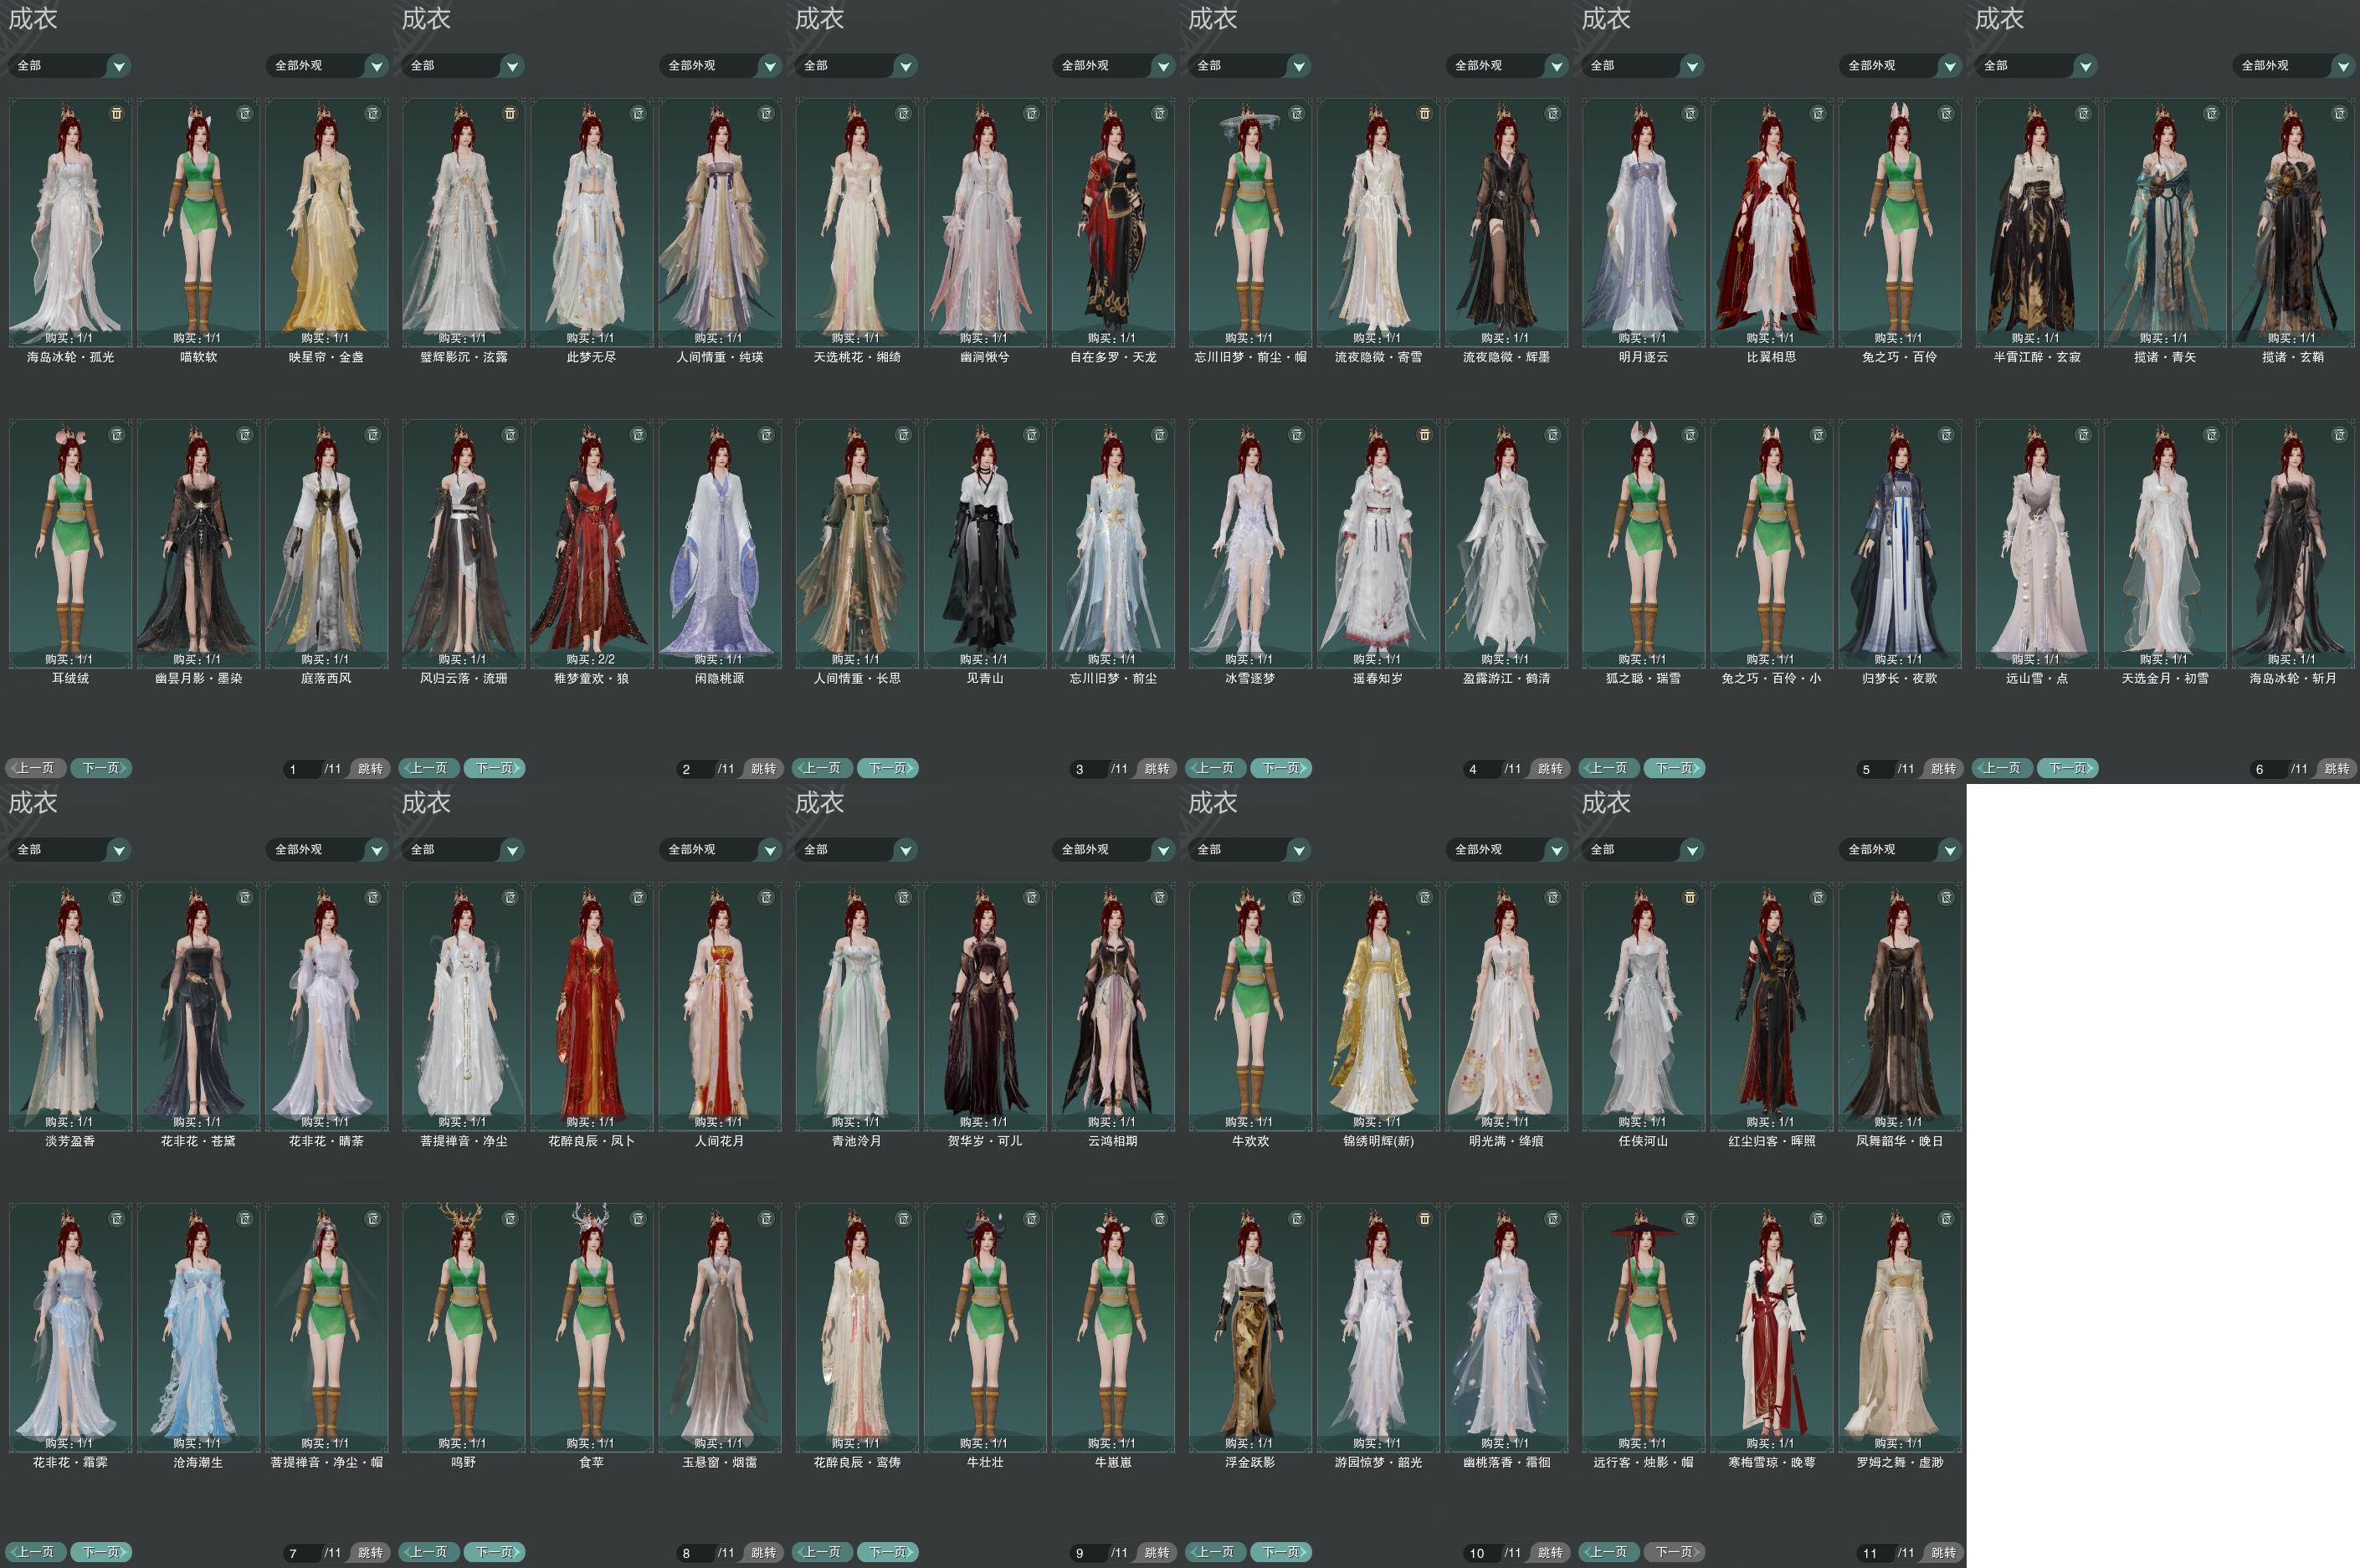
Task: Click 下一页 in the page 6 panel
Action: [2068, 768]
